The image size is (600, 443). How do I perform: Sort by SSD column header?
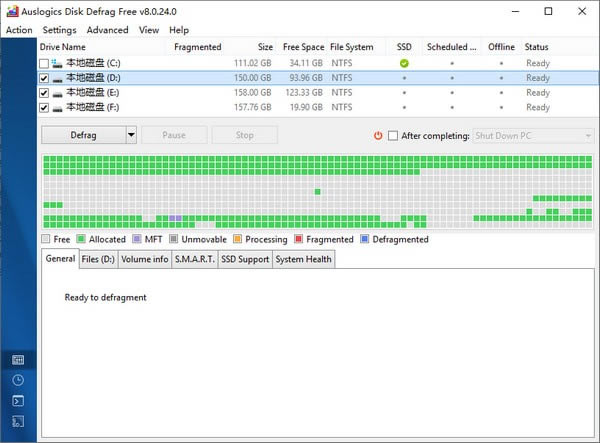(x=404, y=47)
